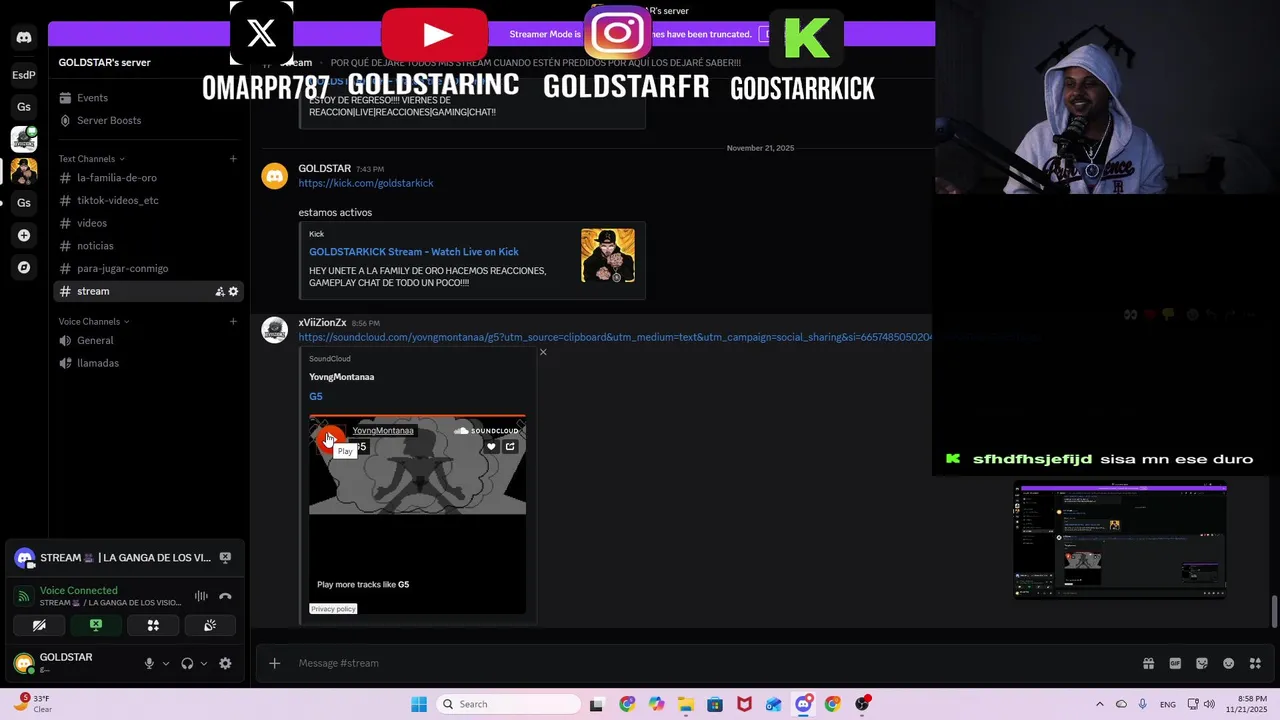Click the Kick embed thumbnail image

pos(608,255)
